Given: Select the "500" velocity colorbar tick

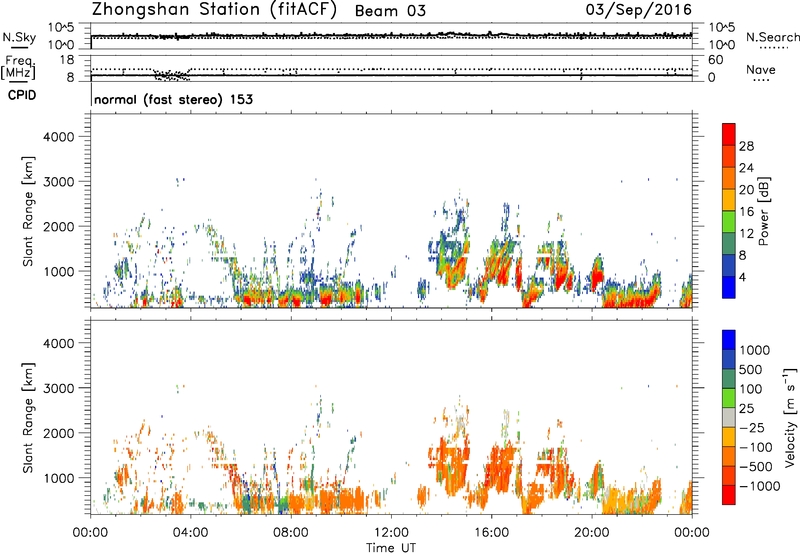Looking at the screenshot, I should [x=751, y=369].
